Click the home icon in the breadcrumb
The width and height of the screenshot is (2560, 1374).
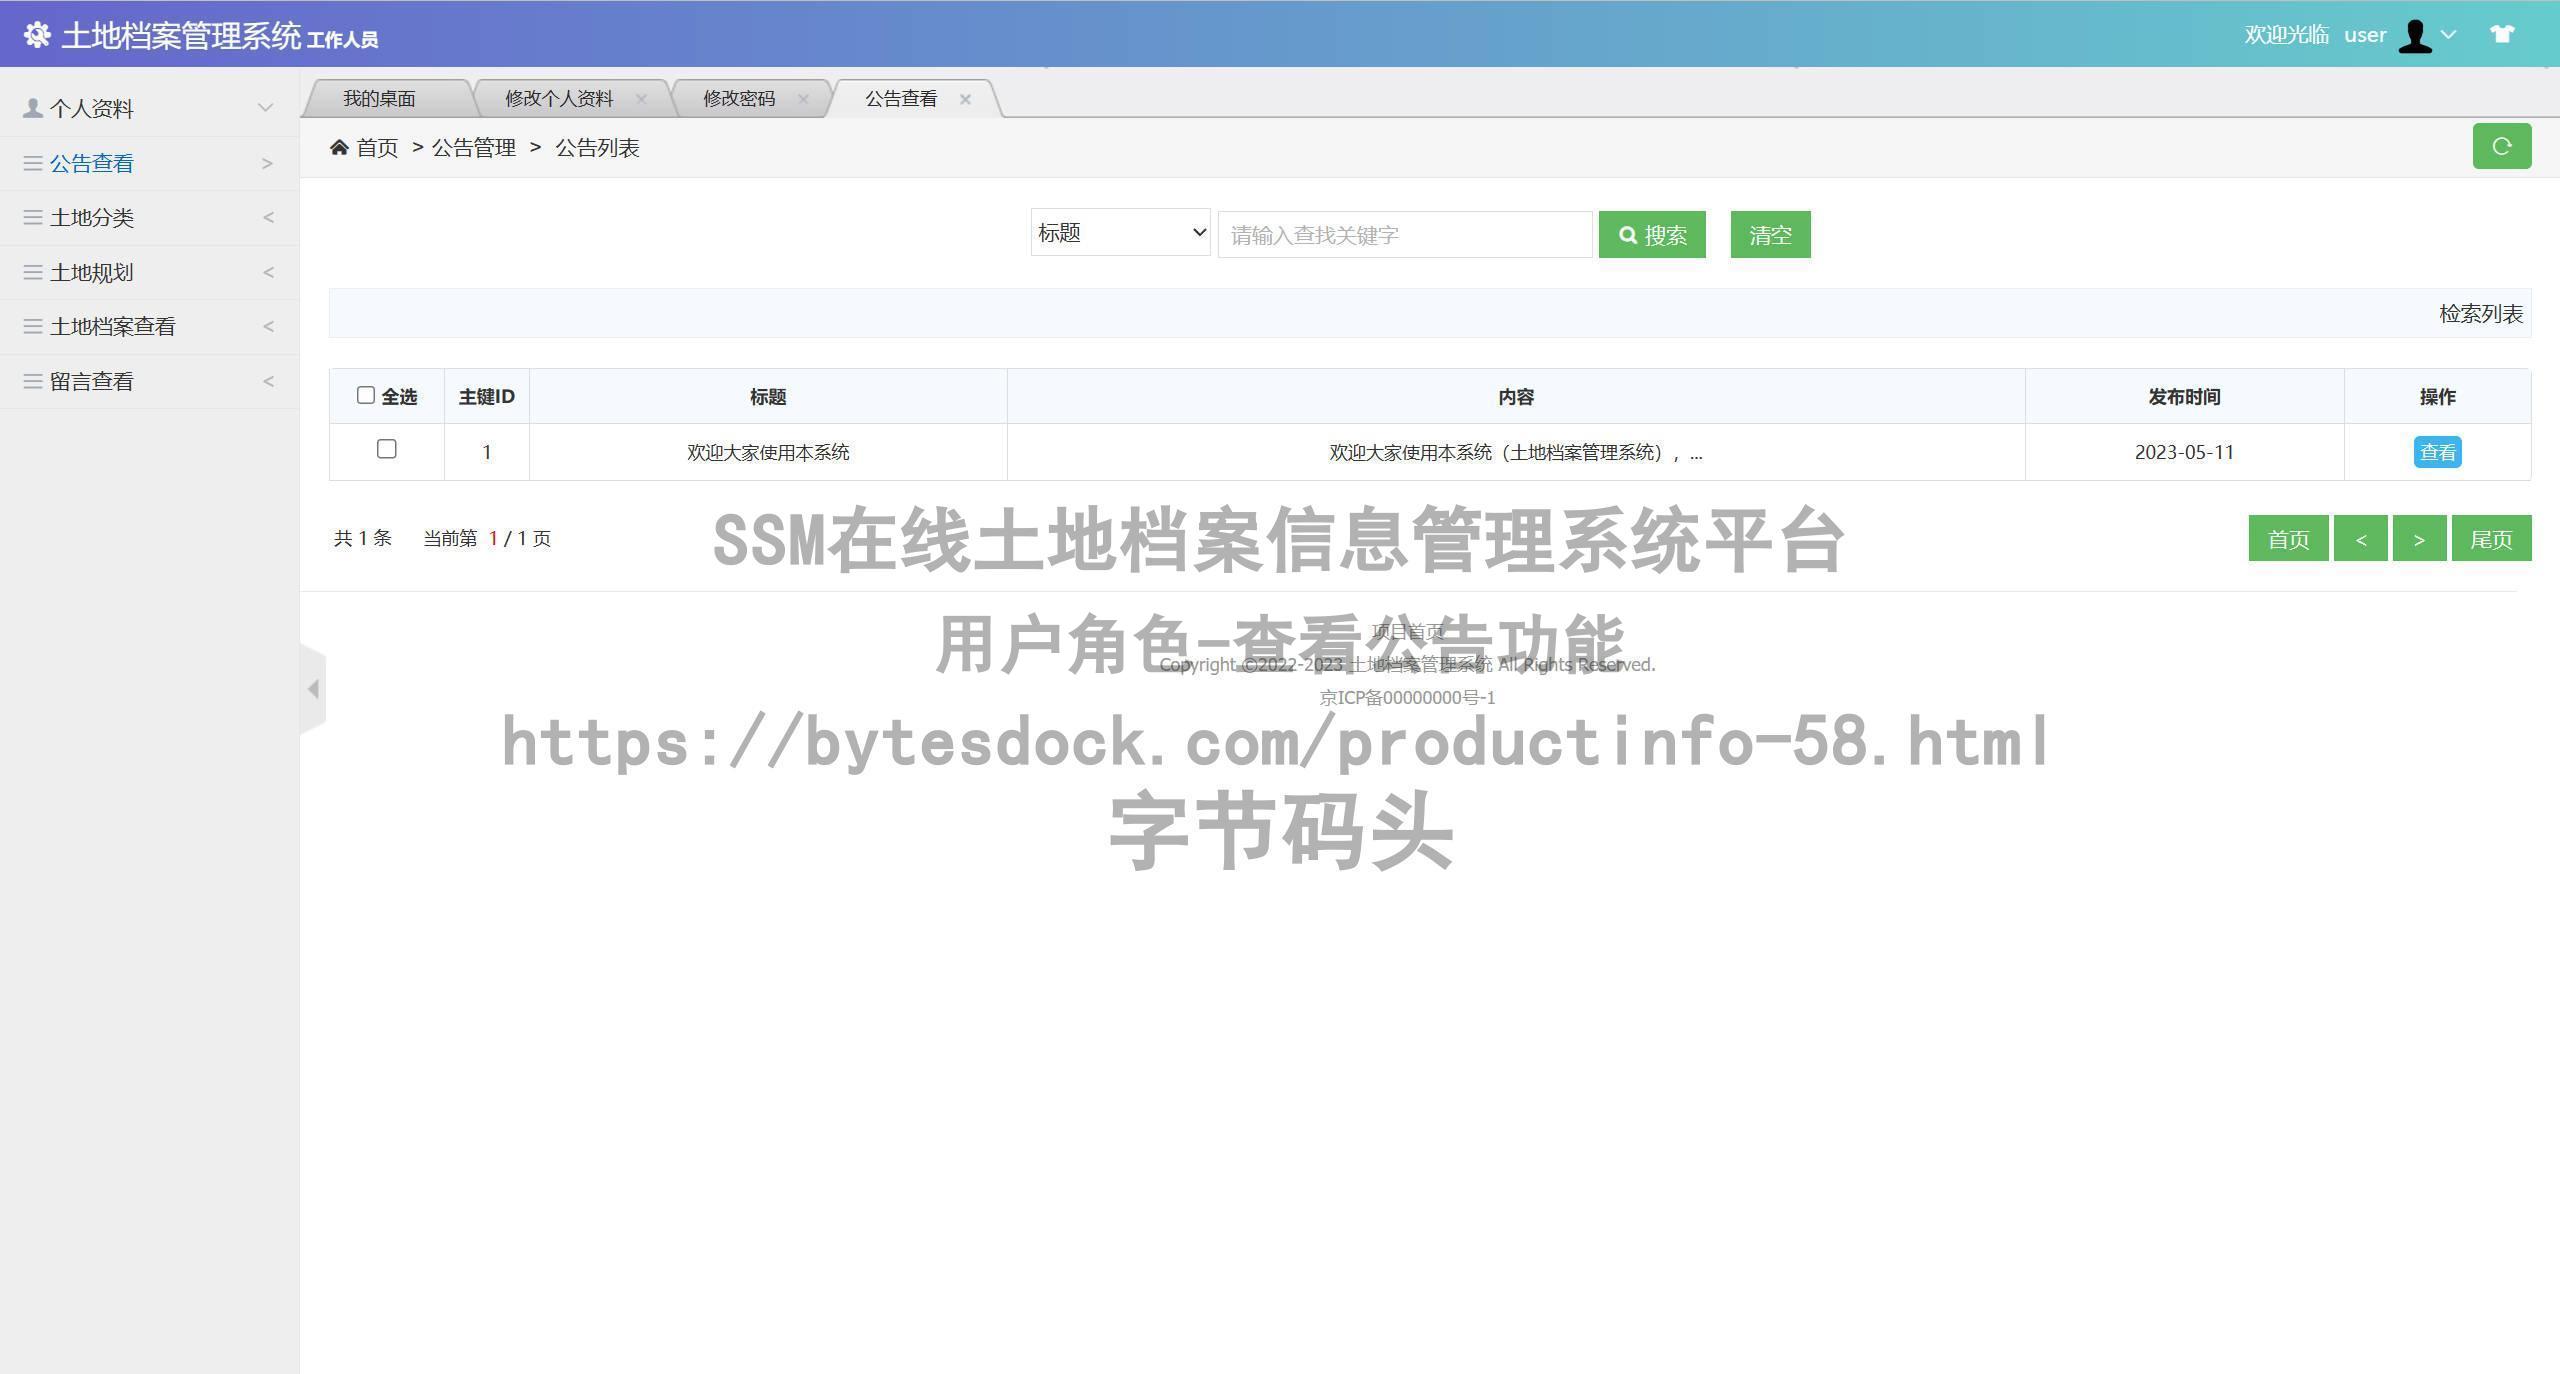tap(340, 146)
